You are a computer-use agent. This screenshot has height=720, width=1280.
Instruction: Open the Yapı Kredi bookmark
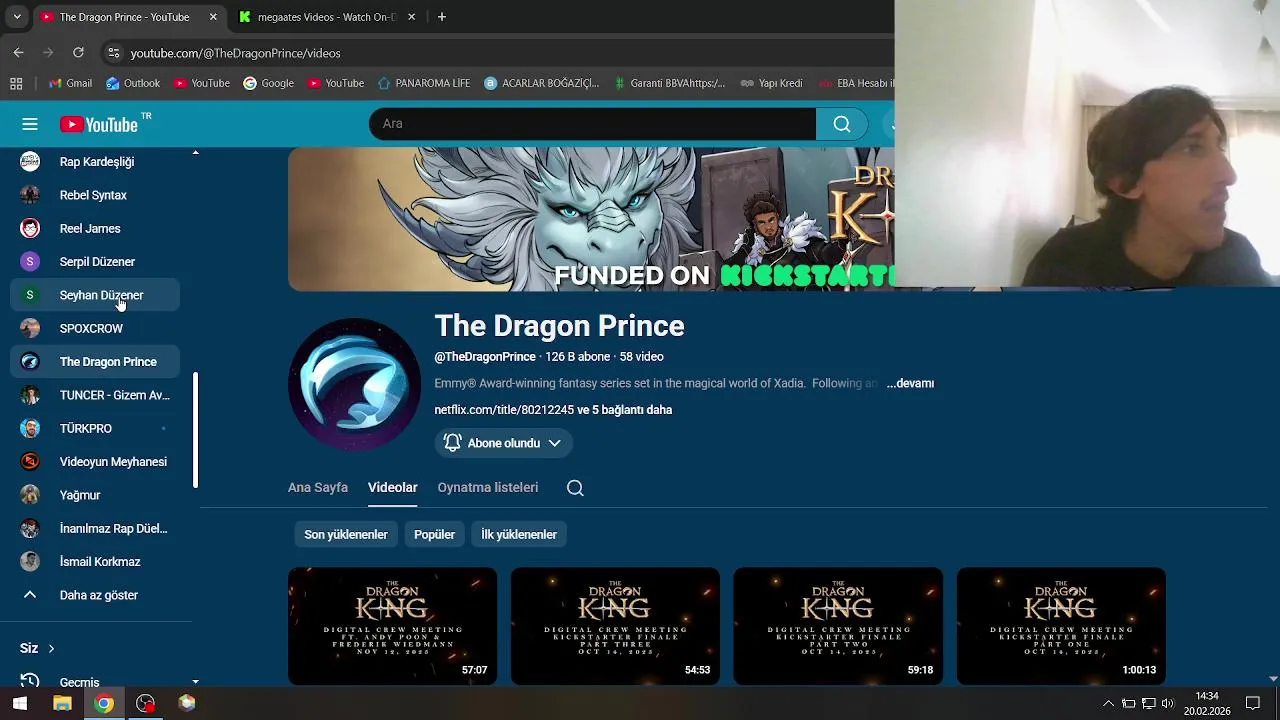pos(771,83)
